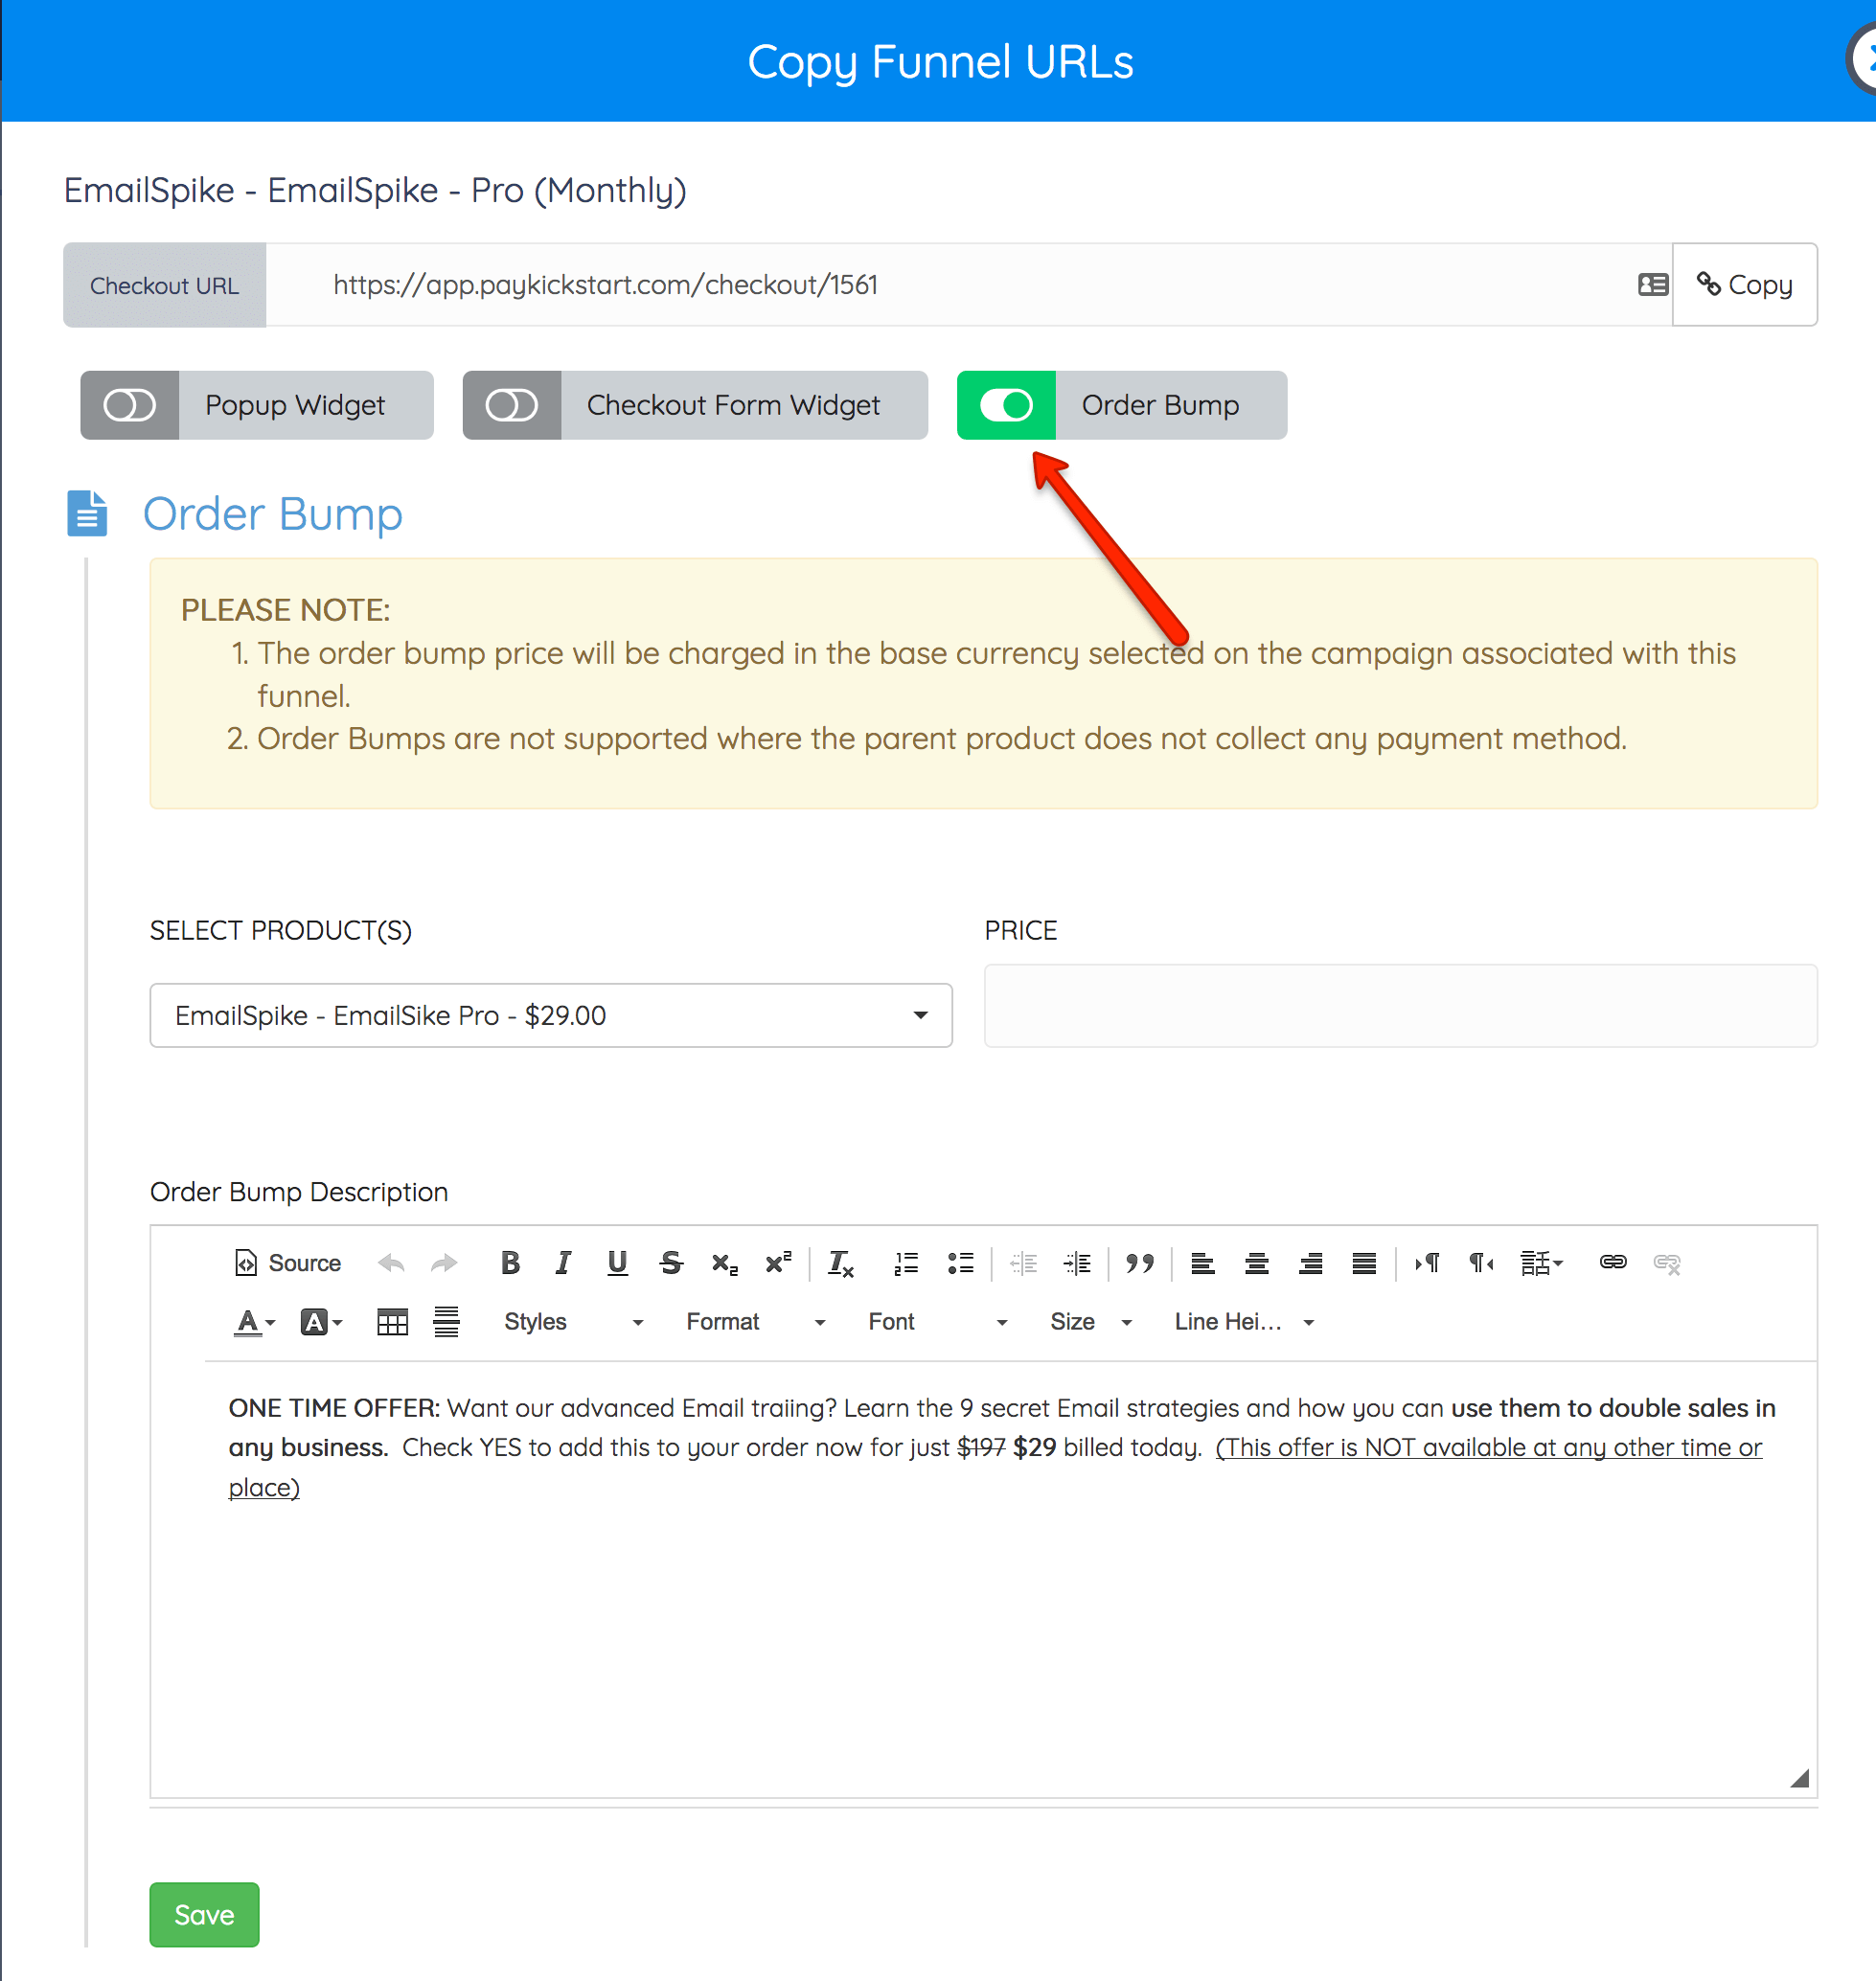The width and height of the screenshot is (1876, 1981).
Task: Open the Font dropdown
Action: (937, 1322)
